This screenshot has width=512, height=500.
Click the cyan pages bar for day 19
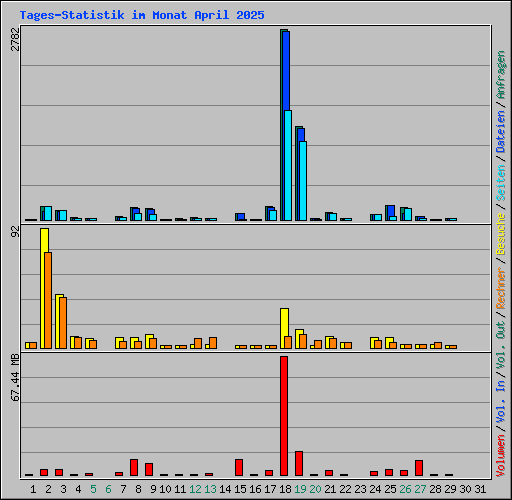click(x=303, y=181)
